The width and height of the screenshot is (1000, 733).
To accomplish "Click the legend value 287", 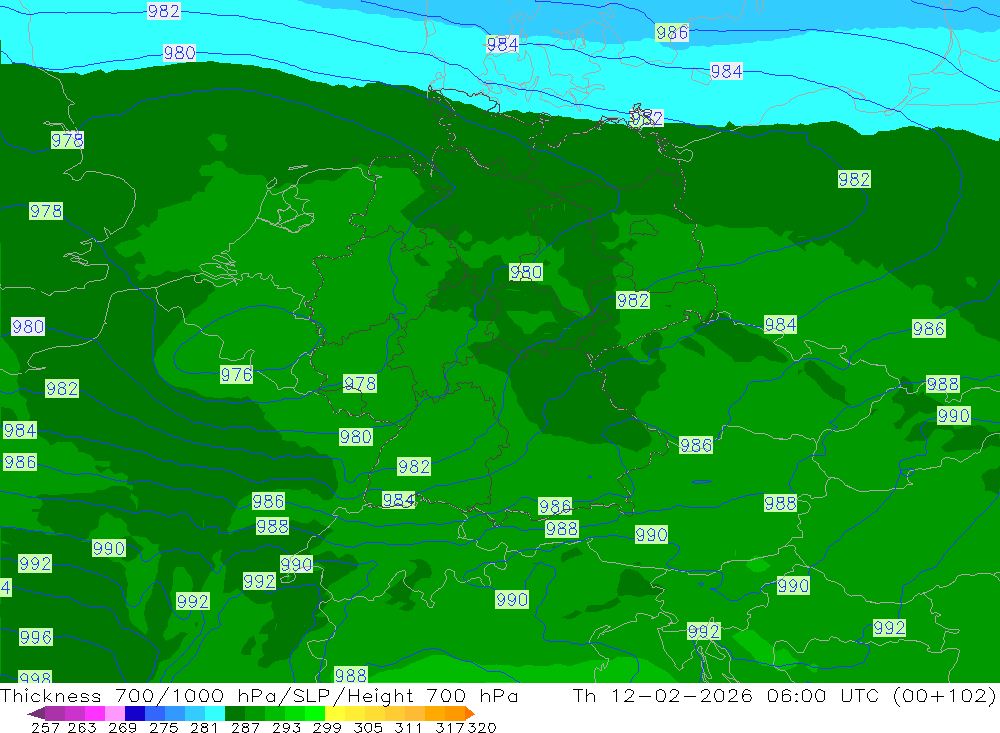I will [245, 727].
